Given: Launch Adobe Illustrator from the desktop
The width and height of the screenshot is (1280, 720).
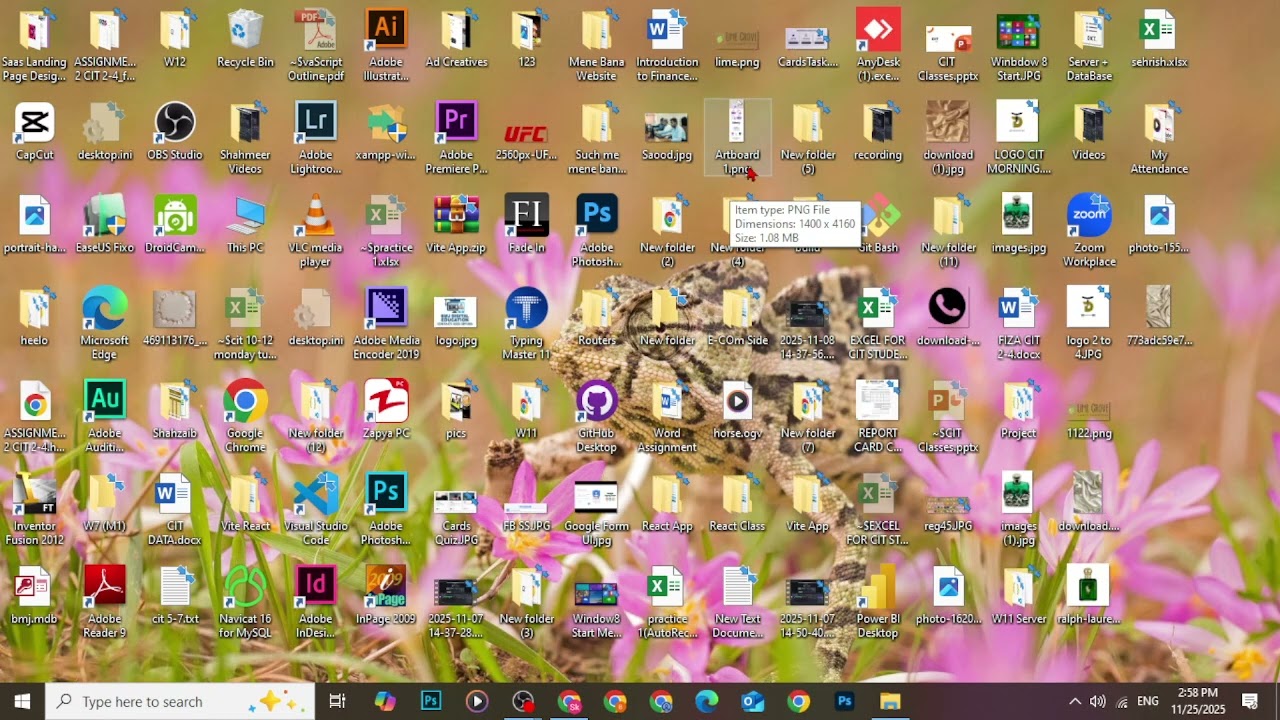Looking at the screenshot, I should [386, 46].
